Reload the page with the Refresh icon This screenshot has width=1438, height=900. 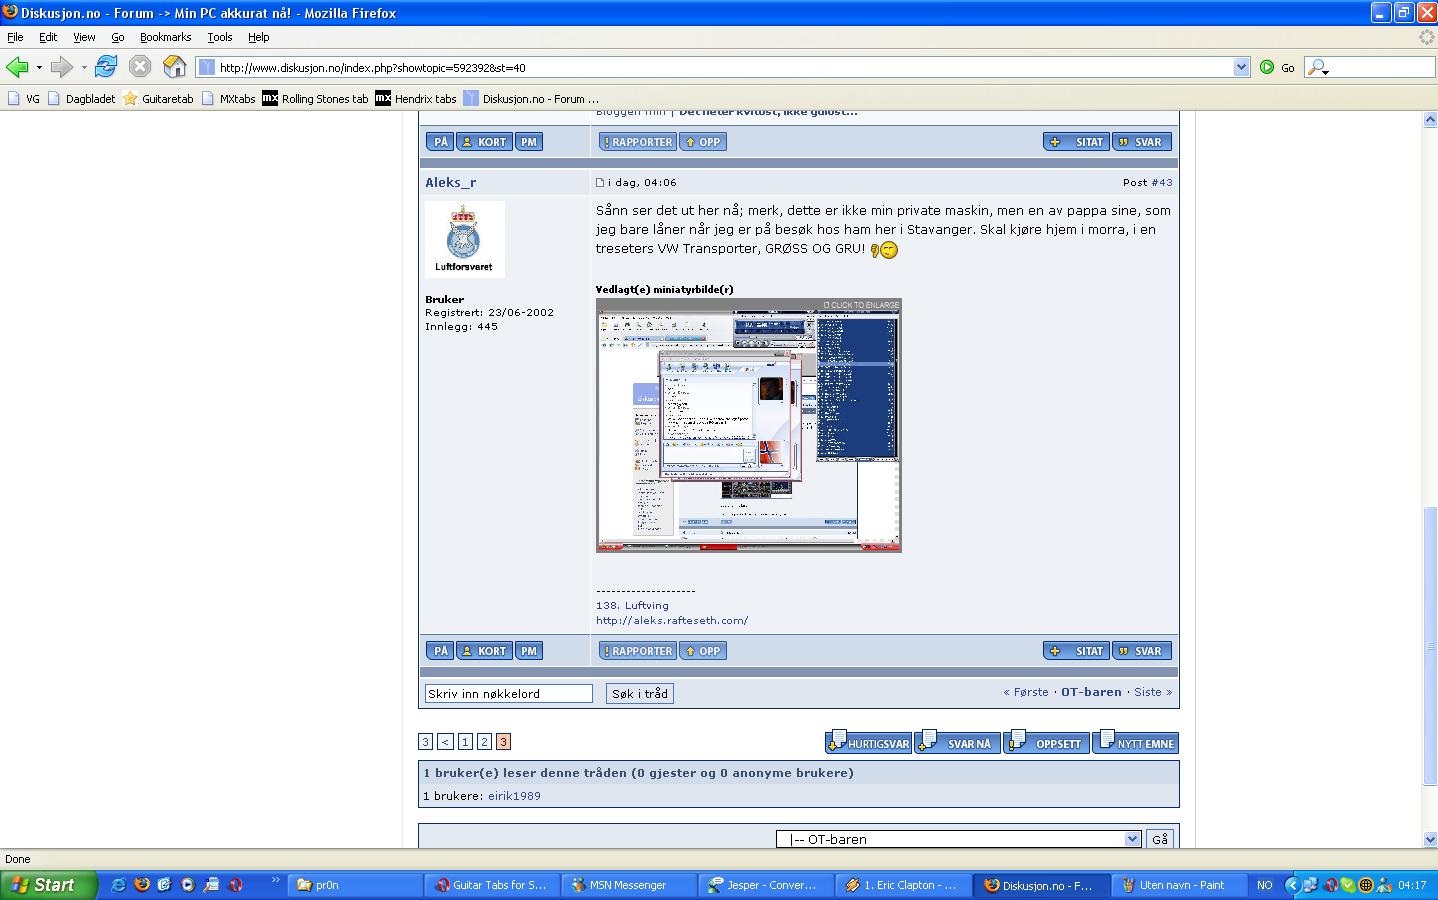click(106, 67)
